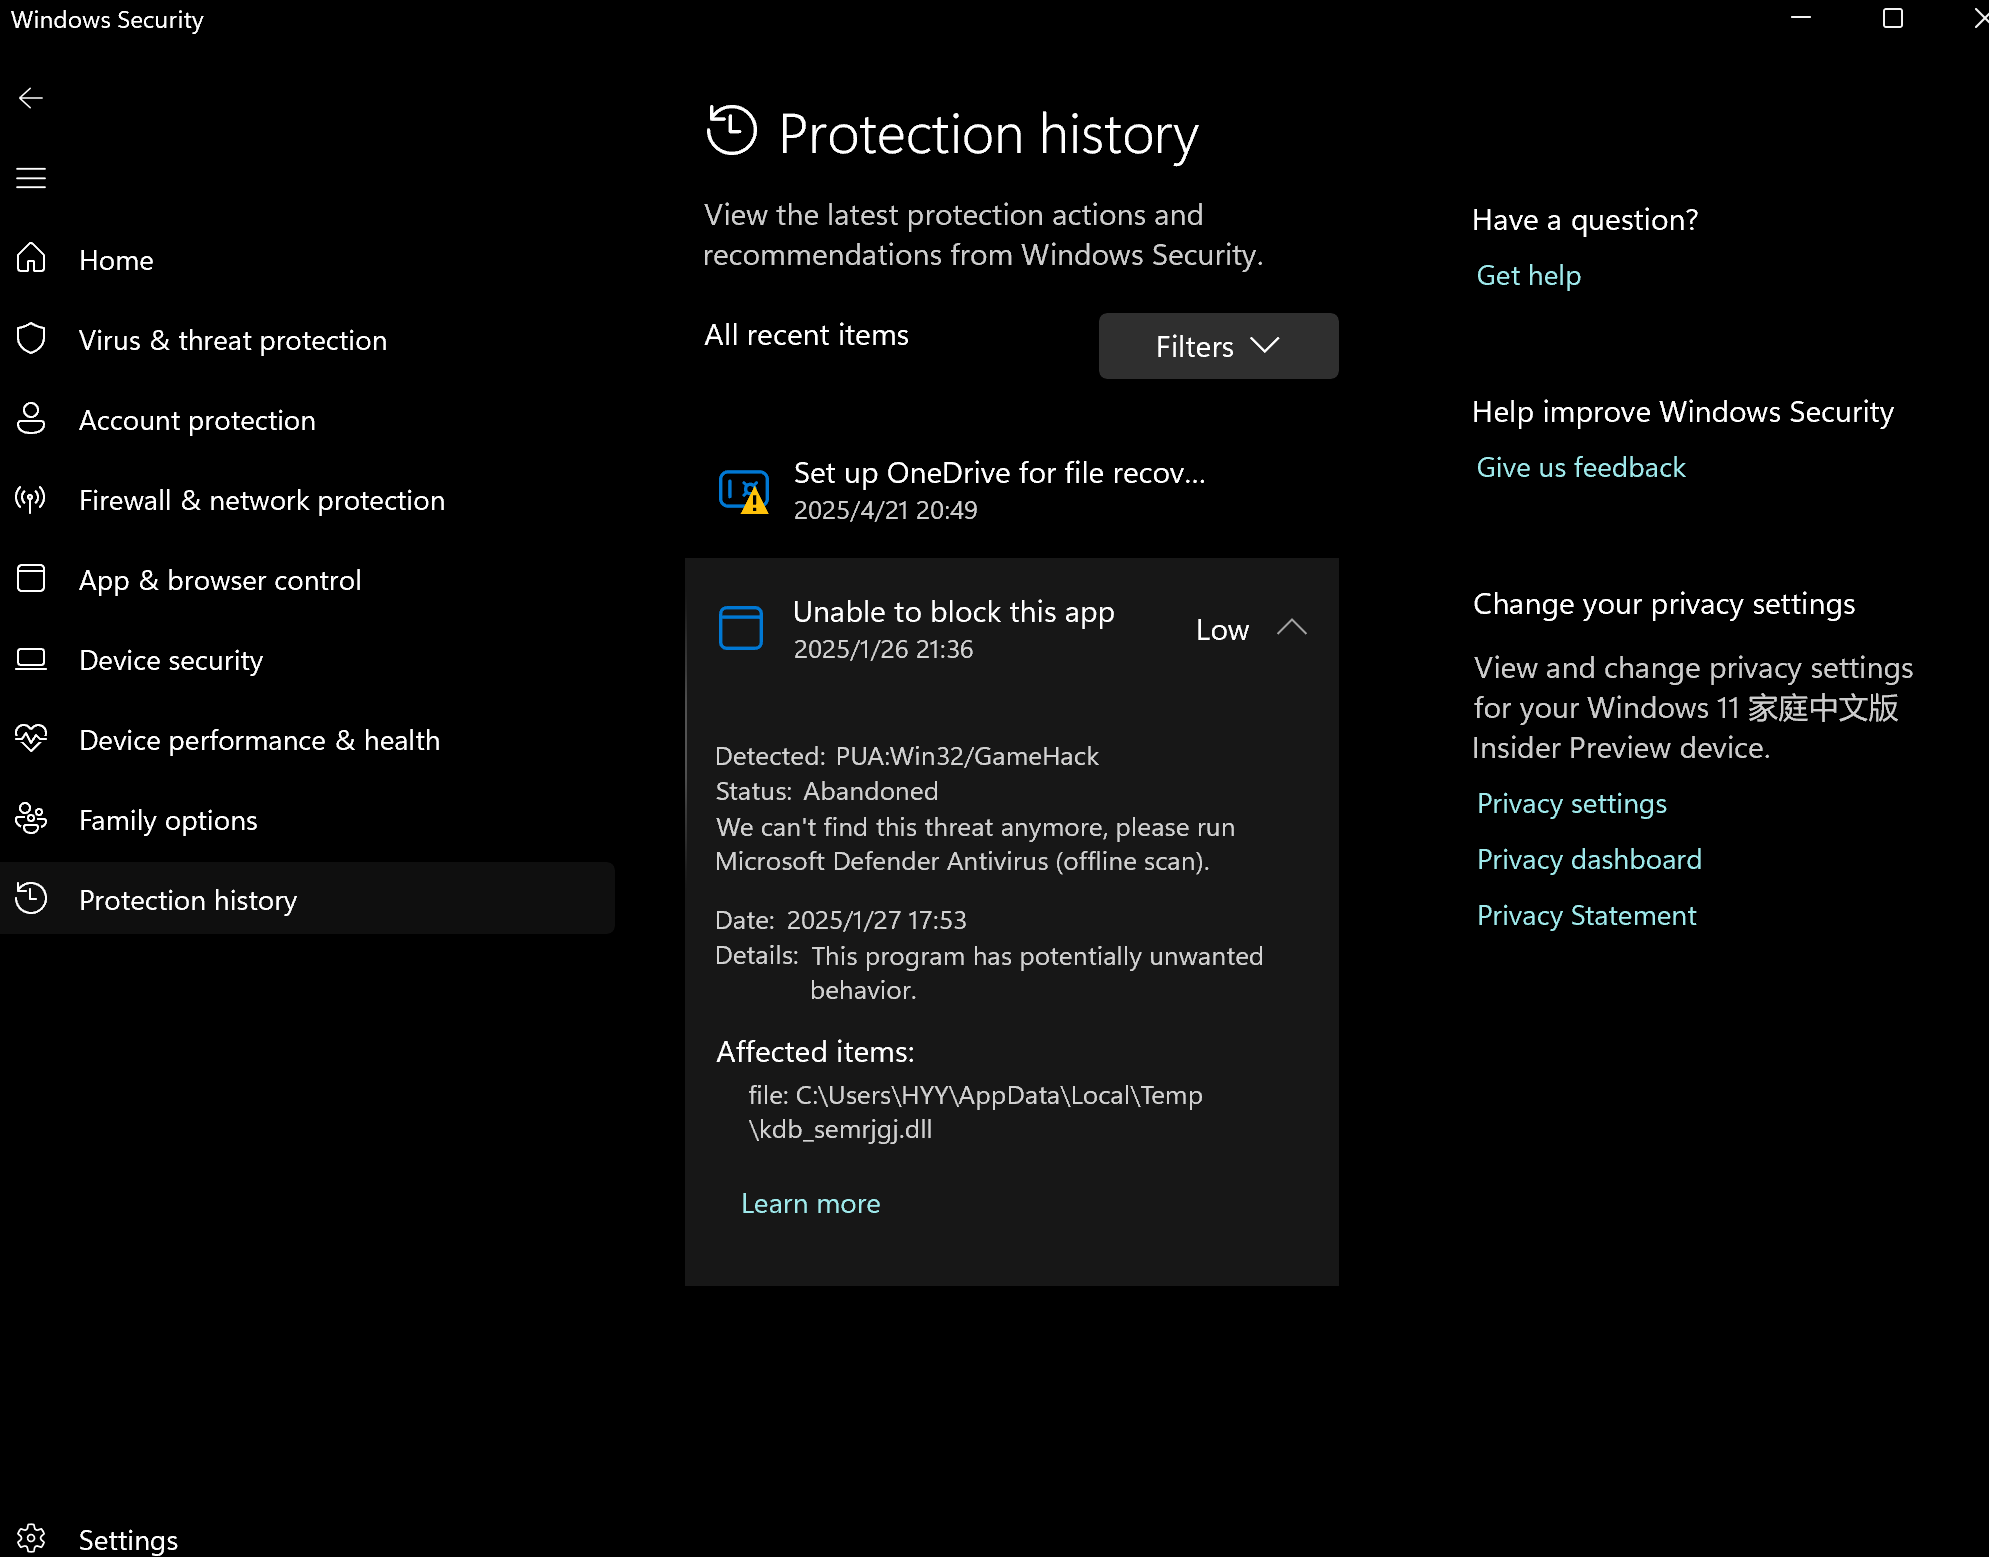1989x1557 pixels.
Task: Open Privacy dashboard
Action: coord(1588,858)
